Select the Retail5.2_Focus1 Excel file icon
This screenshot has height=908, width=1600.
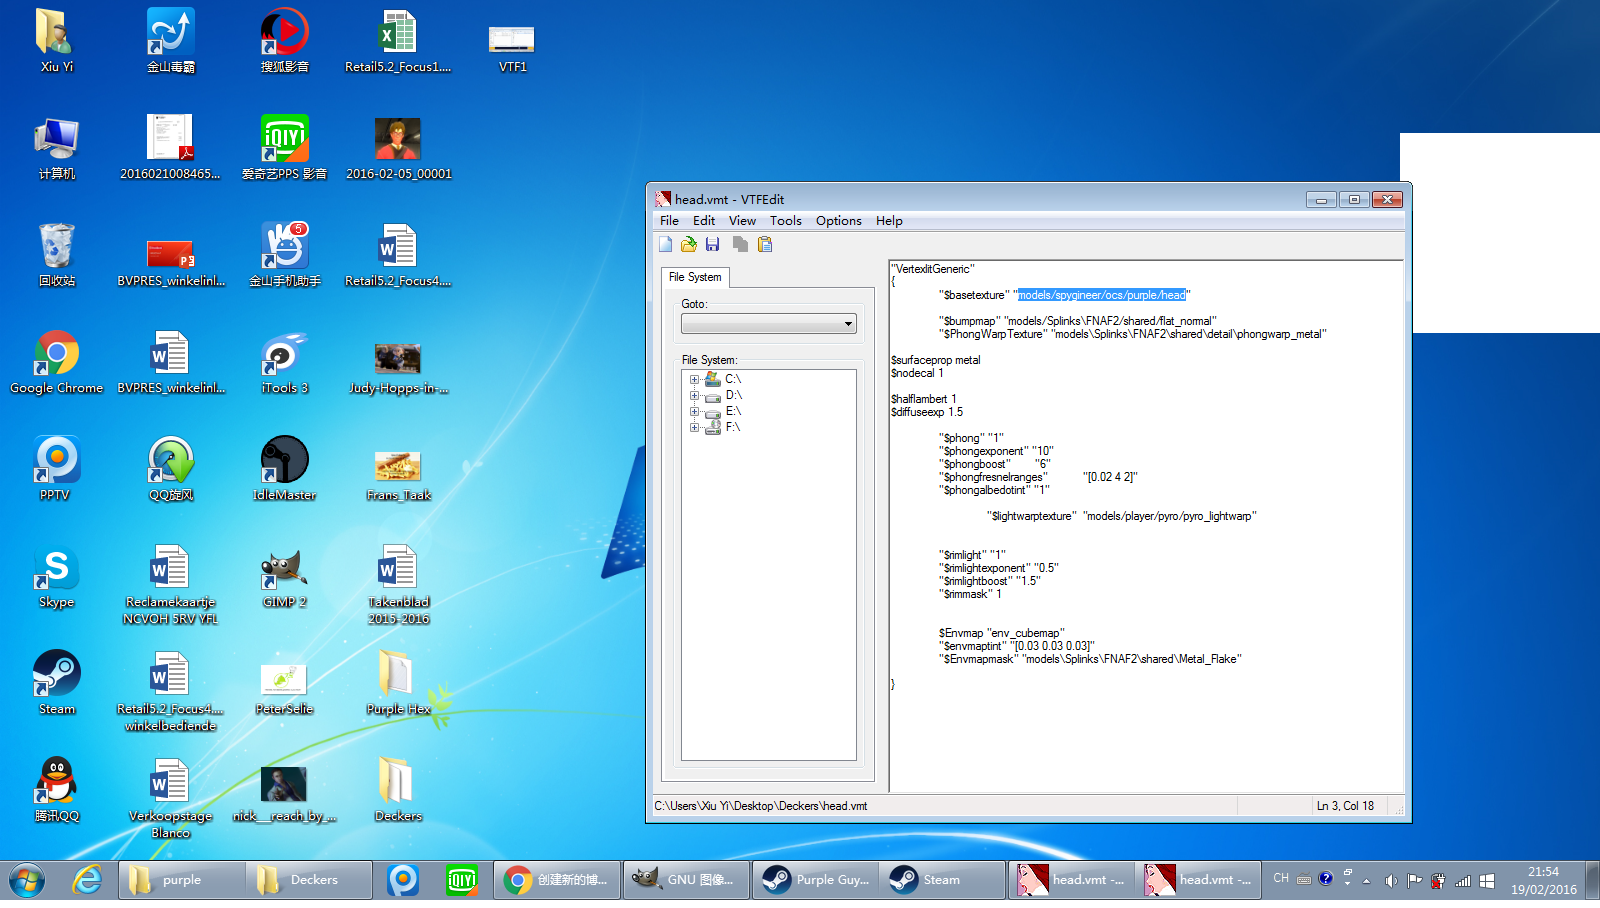(x=398, y=41)
